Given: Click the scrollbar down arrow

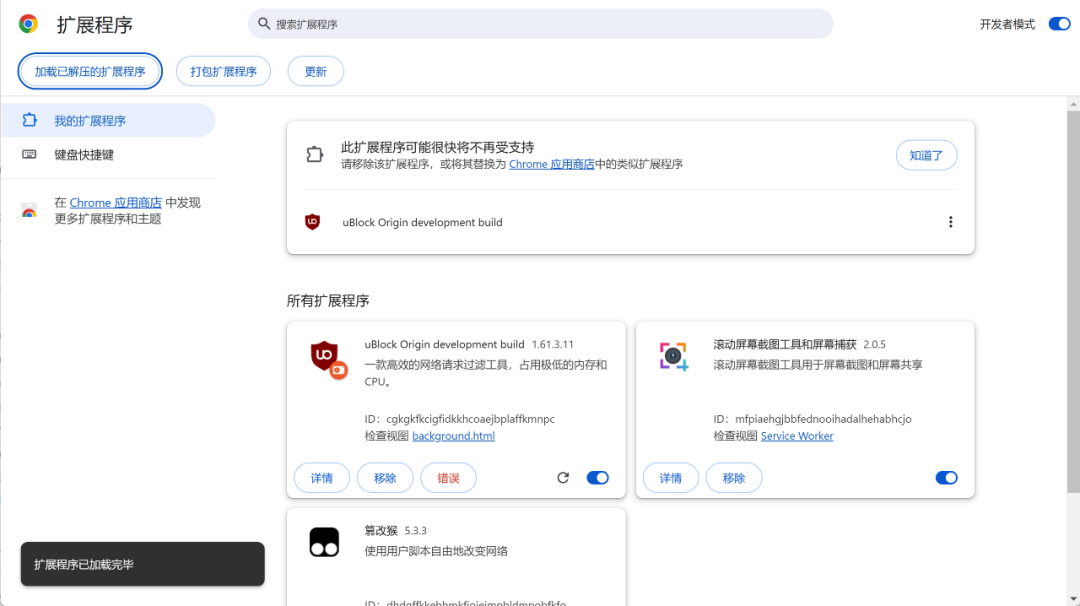Looking at the screenshot, I should pyautogui.click(x=1073, y=599).
